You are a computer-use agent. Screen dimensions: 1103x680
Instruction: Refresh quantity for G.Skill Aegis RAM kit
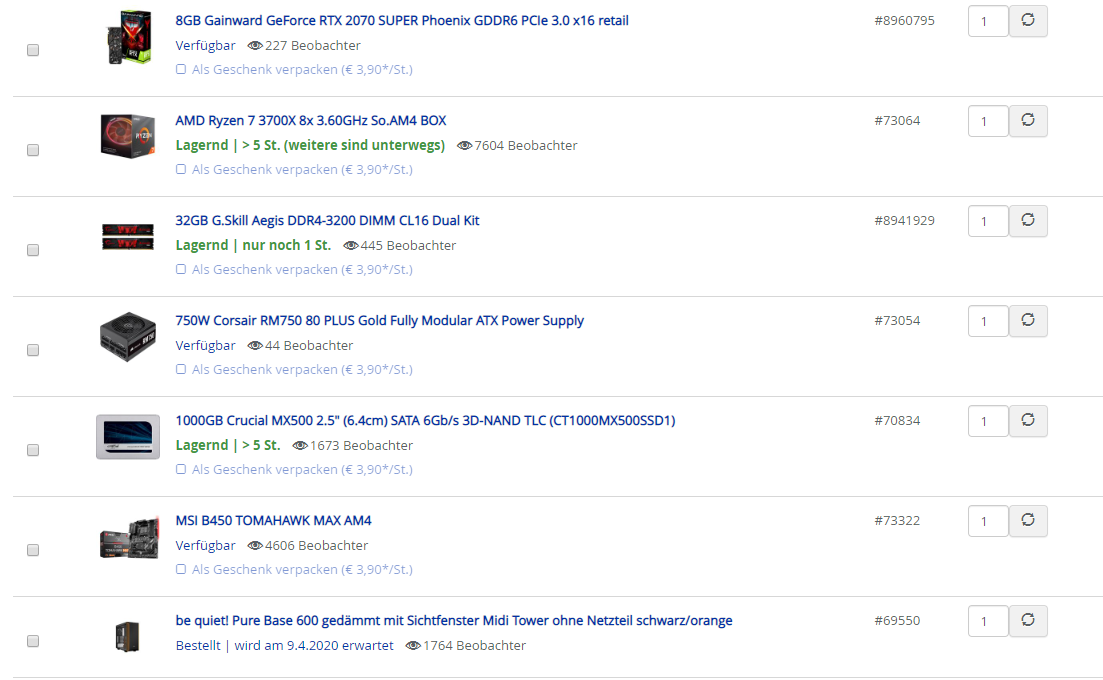coord(1028,221)
